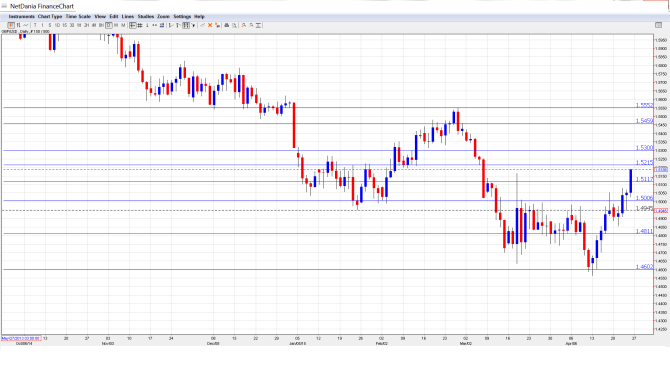670x377 pixels.
Task: Click the red date box on time axis
Action: tap(21, 338)
